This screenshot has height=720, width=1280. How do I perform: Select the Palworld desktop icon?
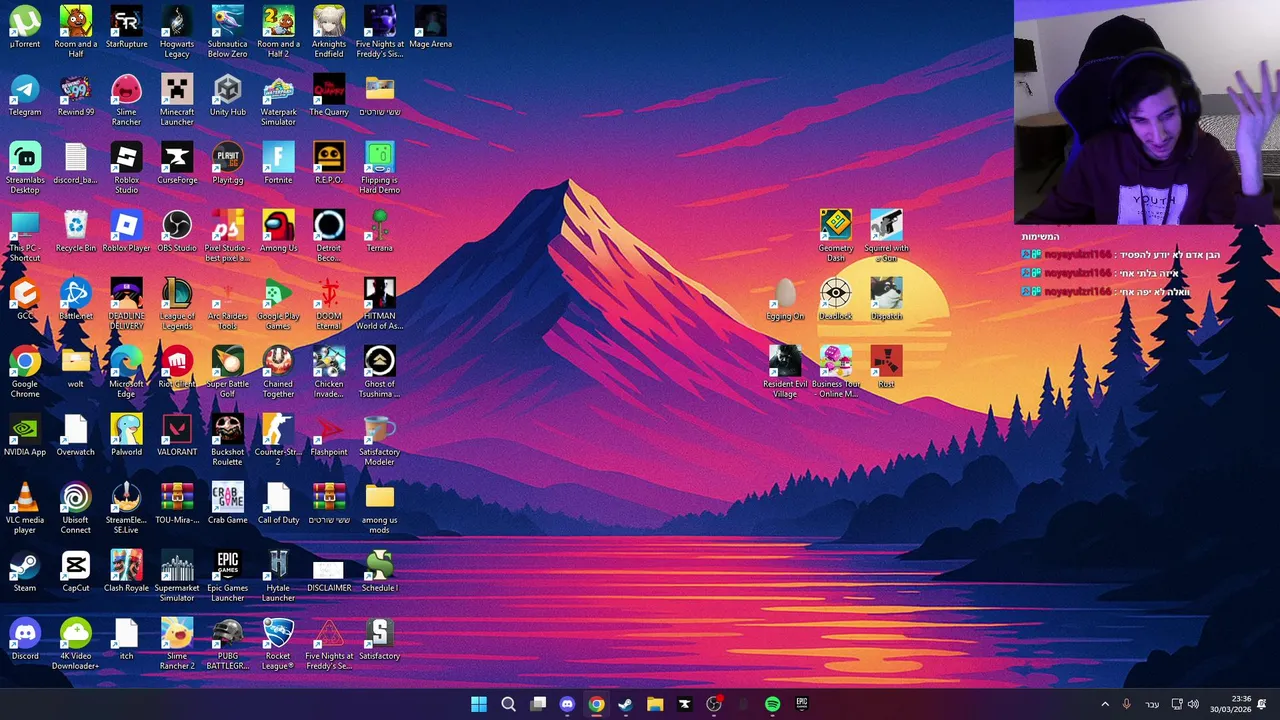click(x=126, y=435)
